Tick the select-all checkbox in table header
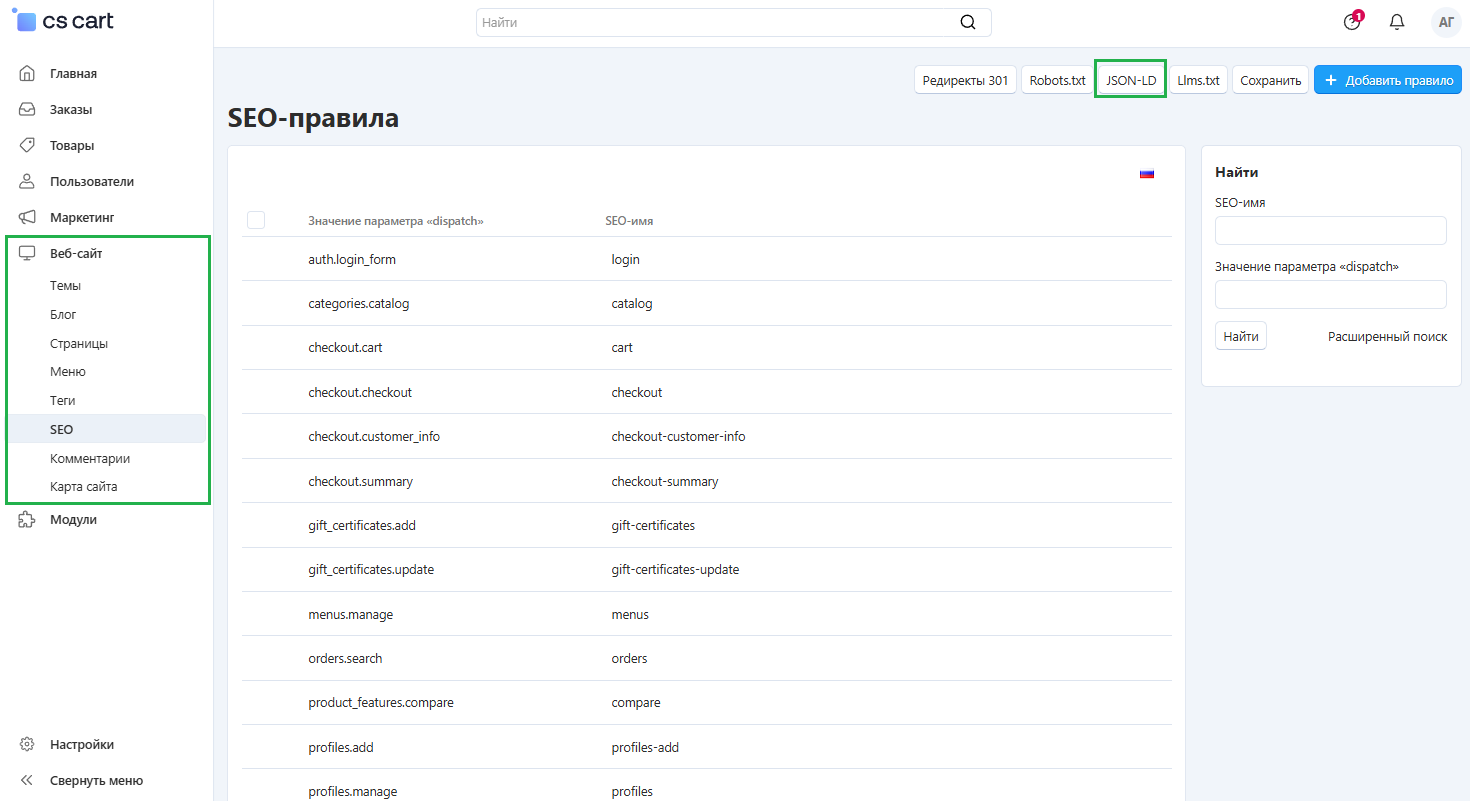 click(256, 220)
